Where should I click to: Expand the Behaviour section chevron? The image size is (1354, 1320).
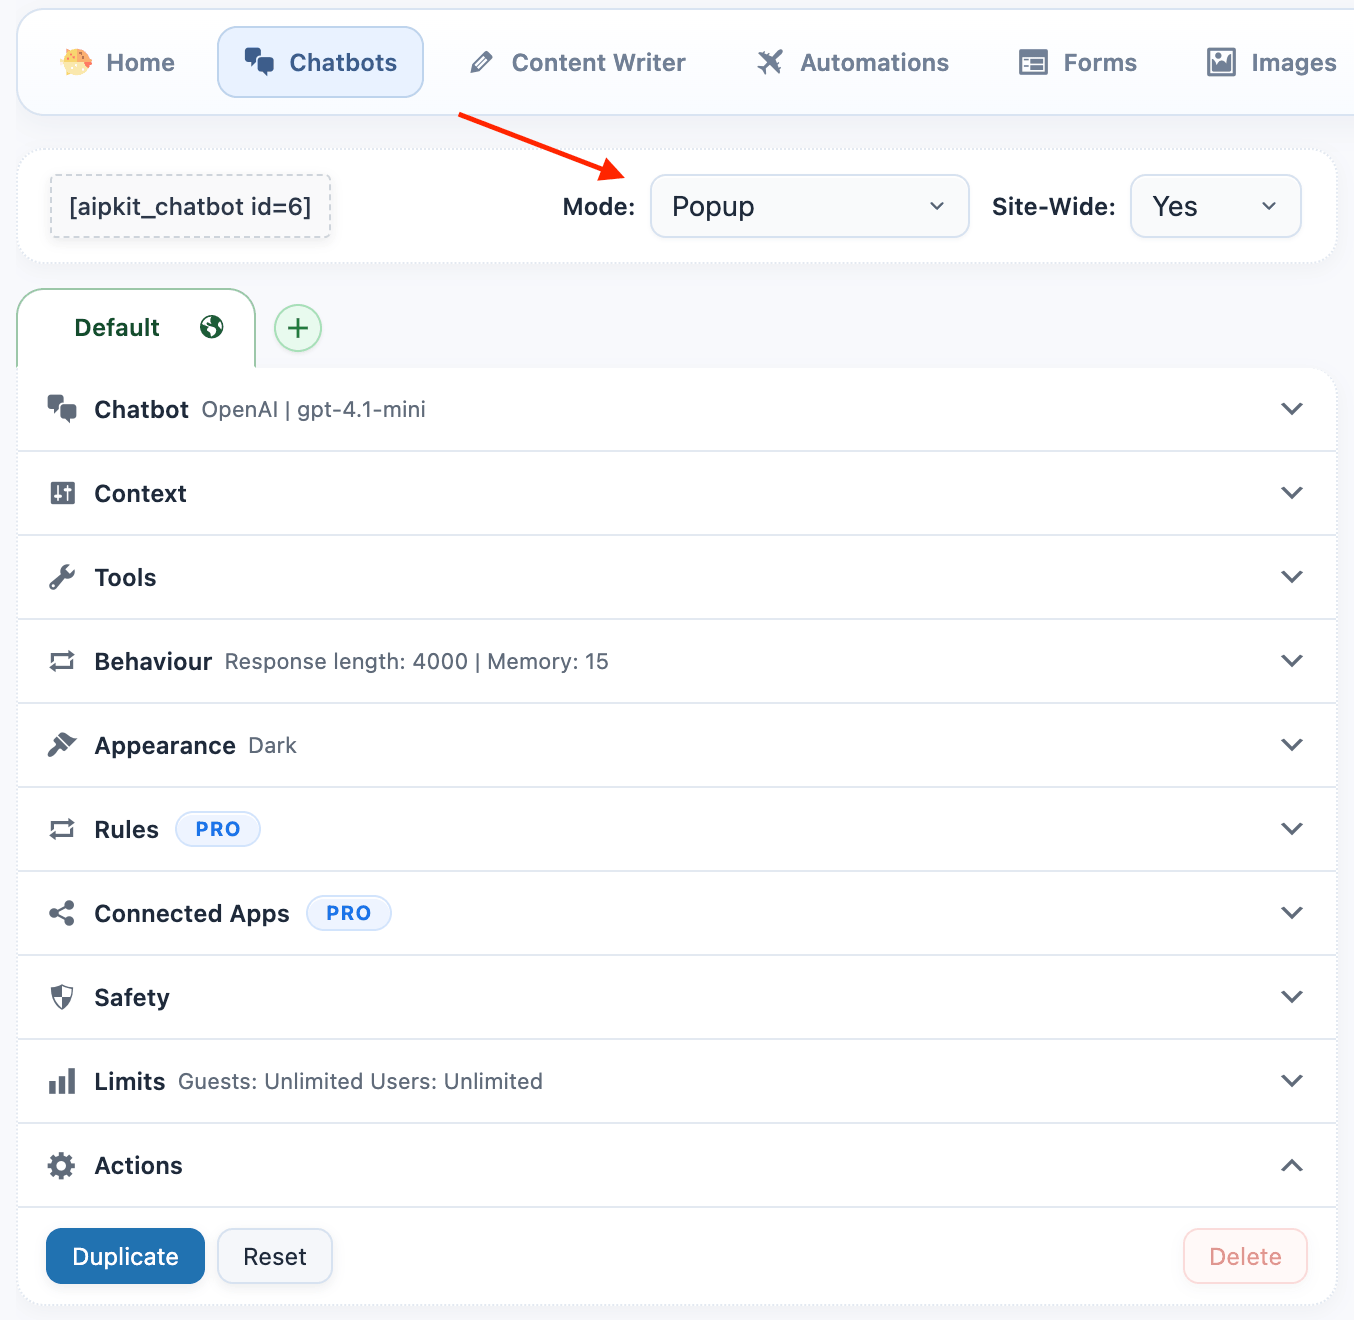pyautogui.click(x=1291, y=661)
